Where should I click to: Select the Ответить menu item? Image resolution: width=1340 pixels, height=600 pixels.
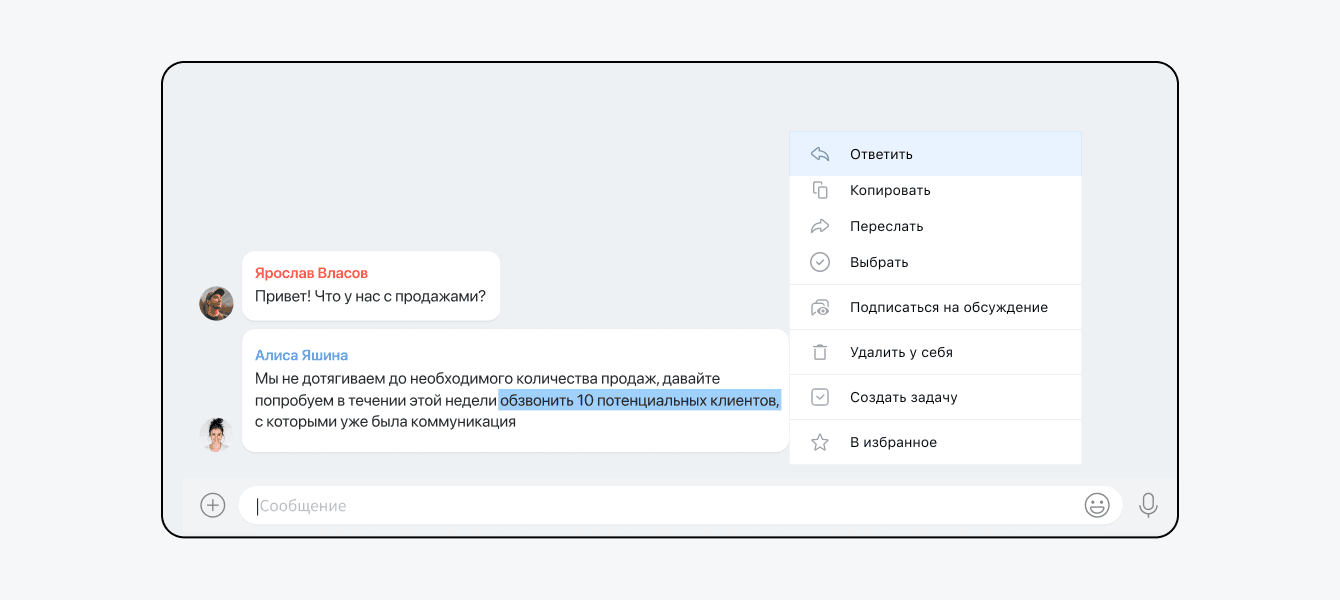[881, 154]
